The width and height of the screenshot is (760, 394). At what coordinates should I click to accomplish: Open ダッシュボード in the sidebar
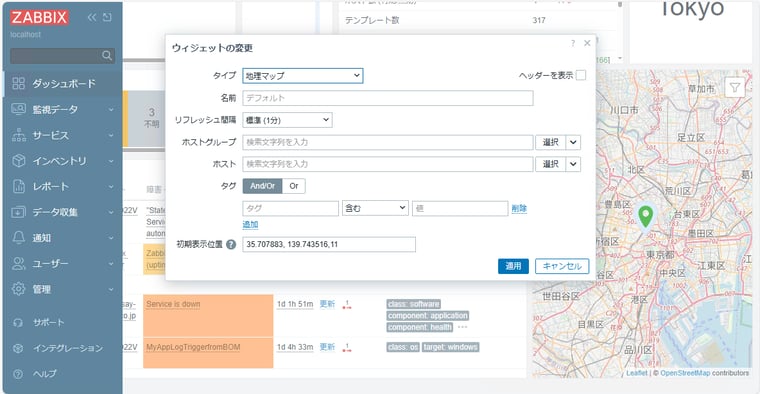pyautogui.click(x=63, y=83)
